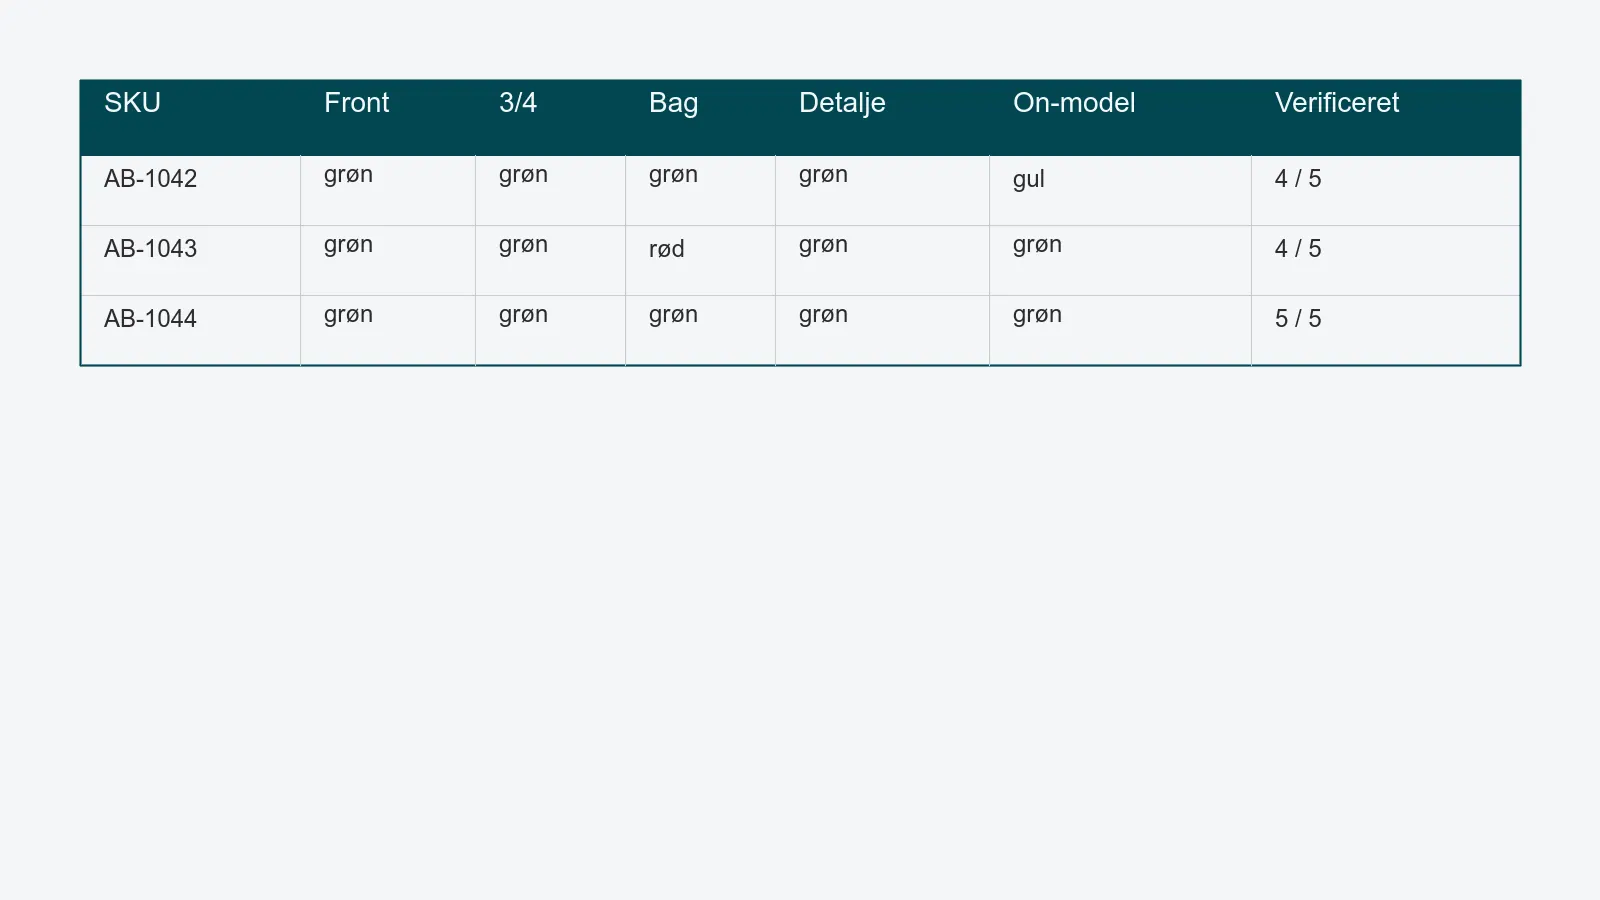Select the Verificeret column header
The image size is (1600, 900).
pyautogui.click(x=1385, y=118)
